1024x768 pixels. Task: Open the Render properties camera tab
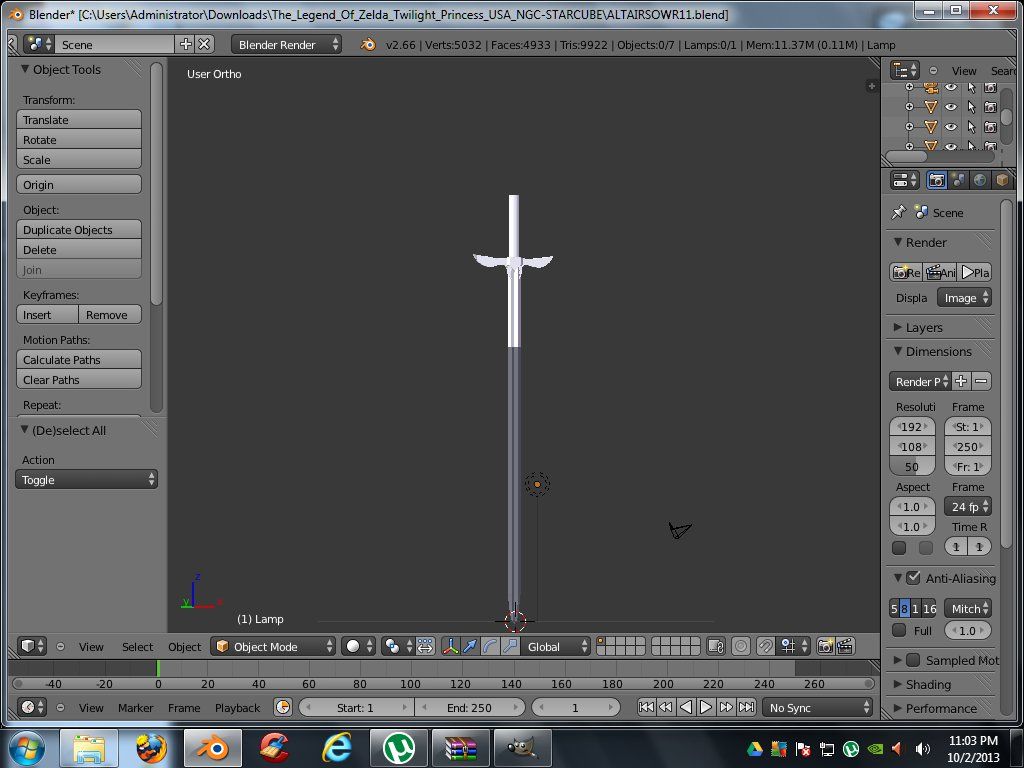click(937, 180)
